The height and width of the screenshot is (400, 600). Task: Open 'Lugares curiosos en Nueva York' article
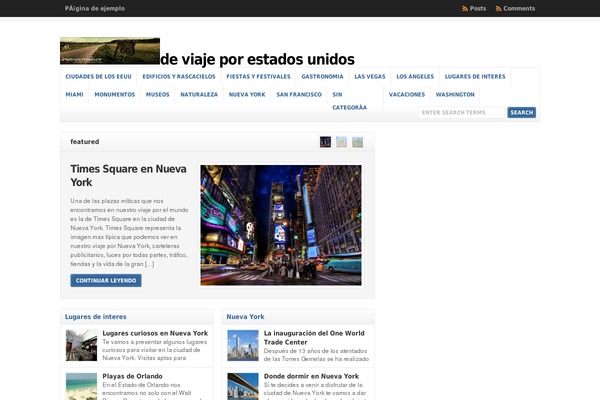(155, 333)
